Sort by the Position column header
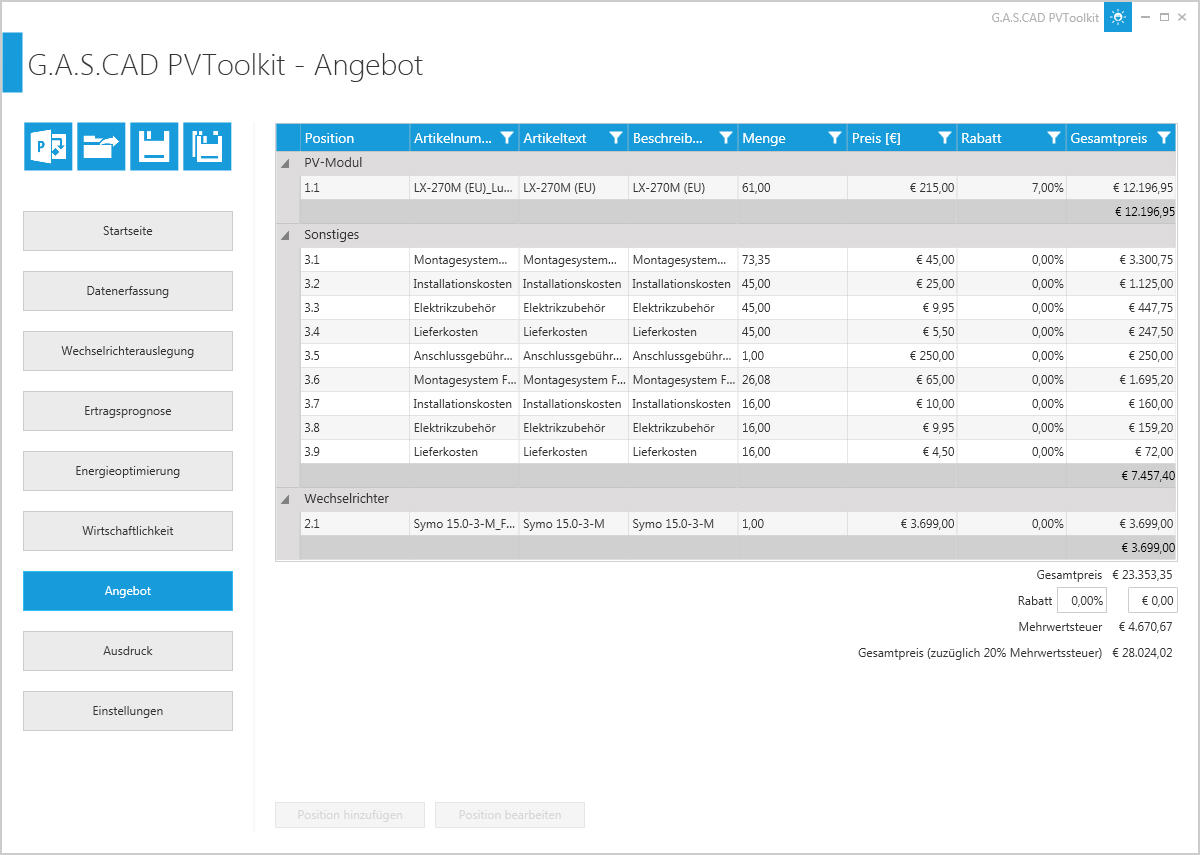1200x855 pixels. (x=354, y=138)
